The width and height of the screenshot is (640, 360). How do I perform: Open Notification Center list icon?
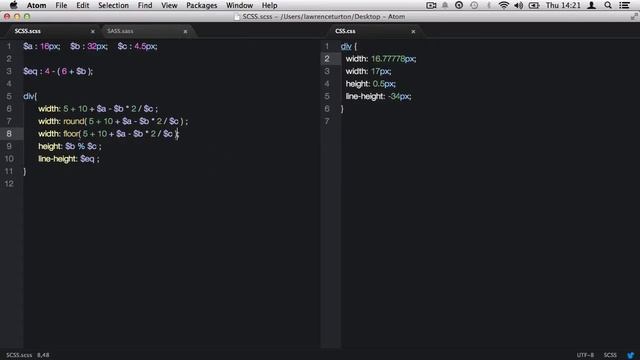coord(624,5)
